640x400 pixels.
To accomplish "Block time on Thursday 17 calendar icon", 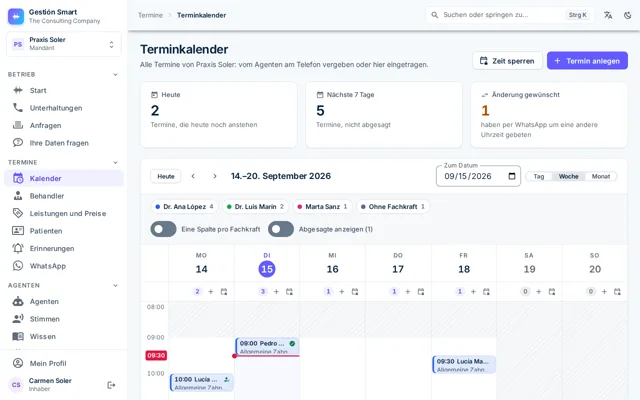I will [421, 291].
